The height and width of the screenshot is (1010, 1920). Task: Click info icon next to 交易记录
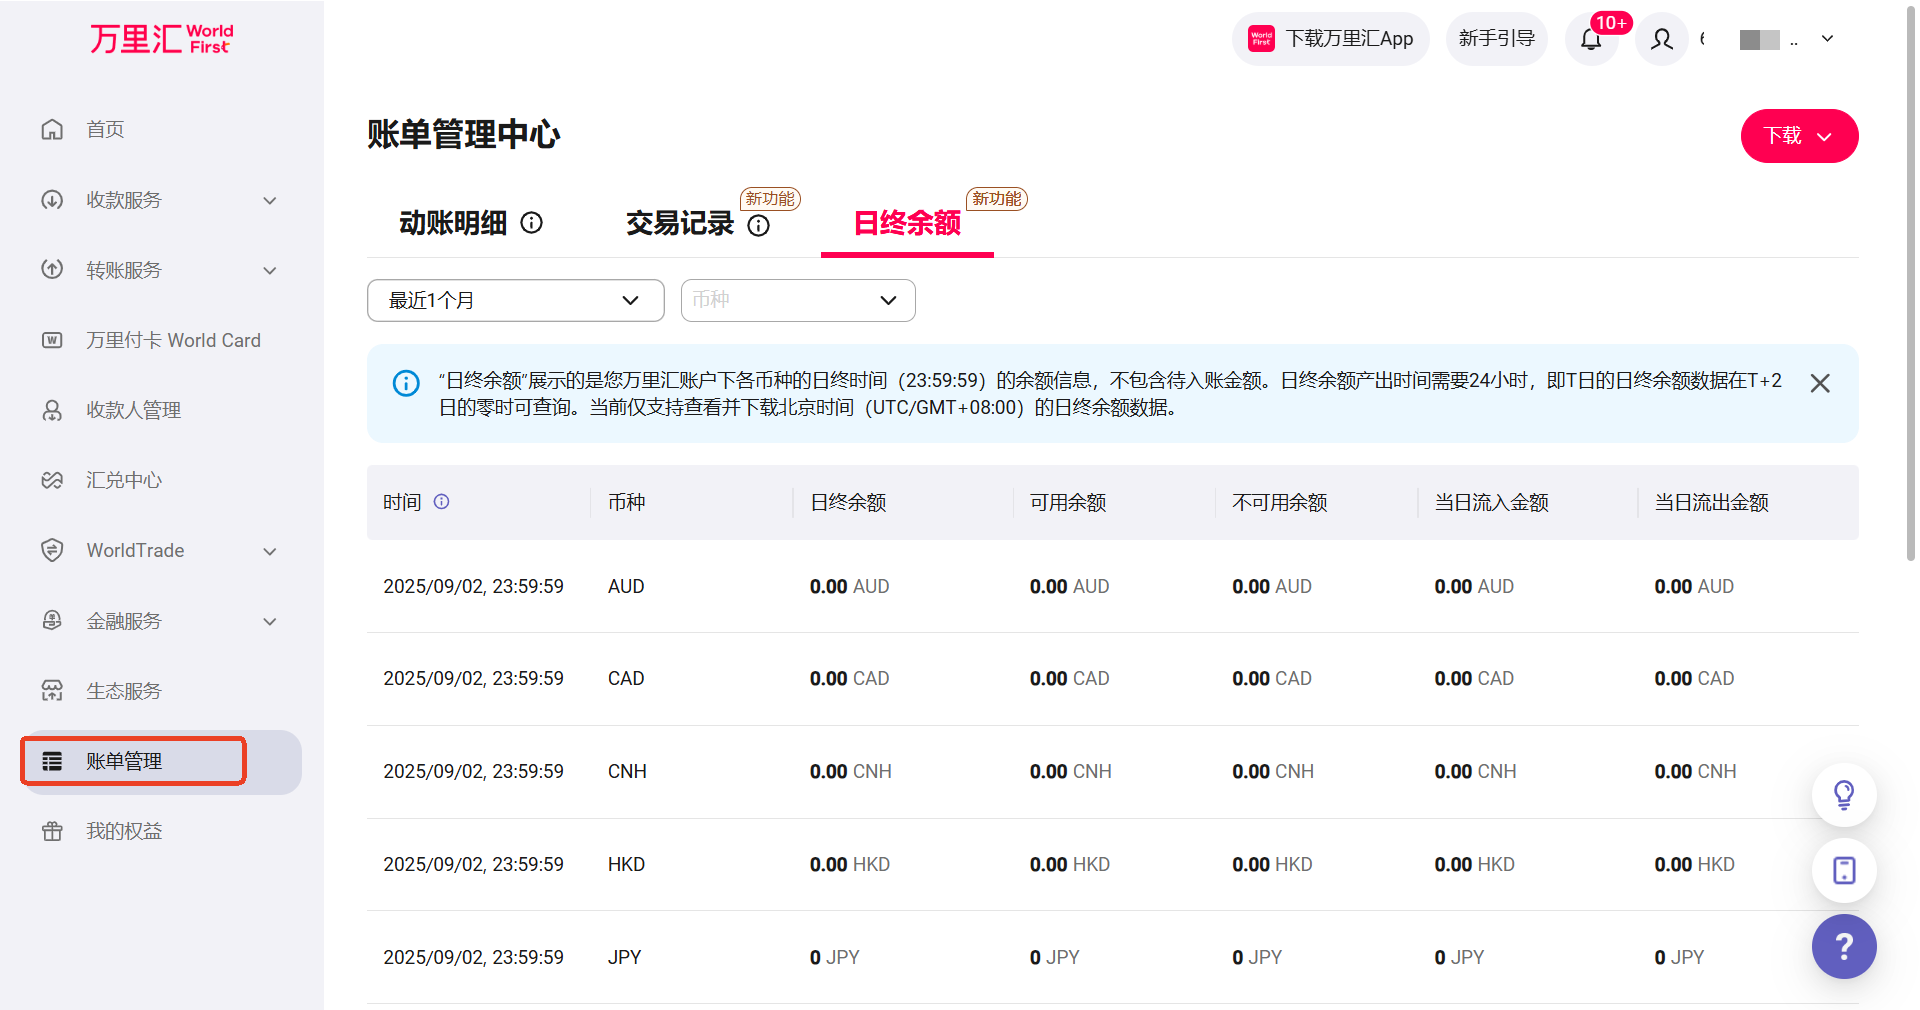(x=759, y=225)
